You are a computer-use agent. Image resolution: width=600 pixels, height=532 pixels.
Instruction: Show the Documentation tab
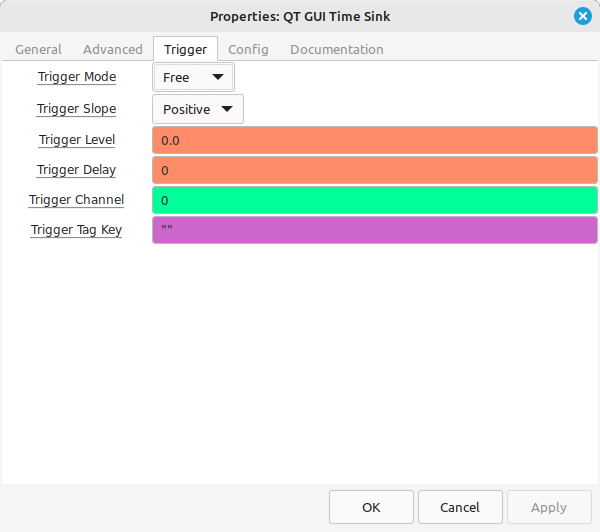click(x=337, y=49)
